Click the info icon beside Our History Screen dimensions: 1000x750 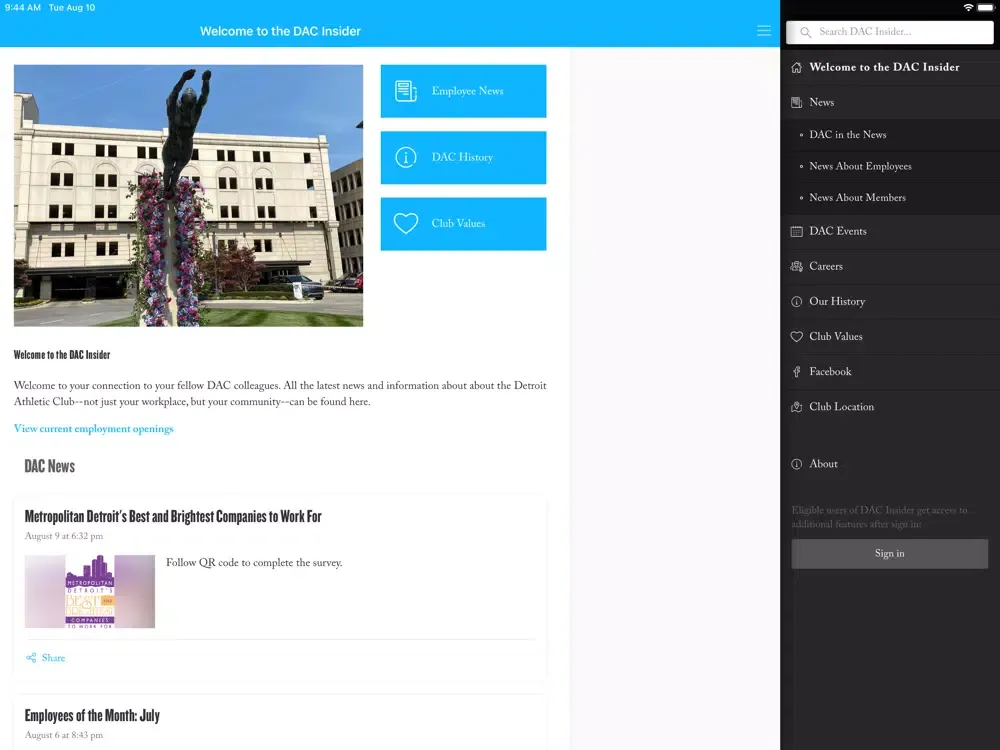coord(797,302)
